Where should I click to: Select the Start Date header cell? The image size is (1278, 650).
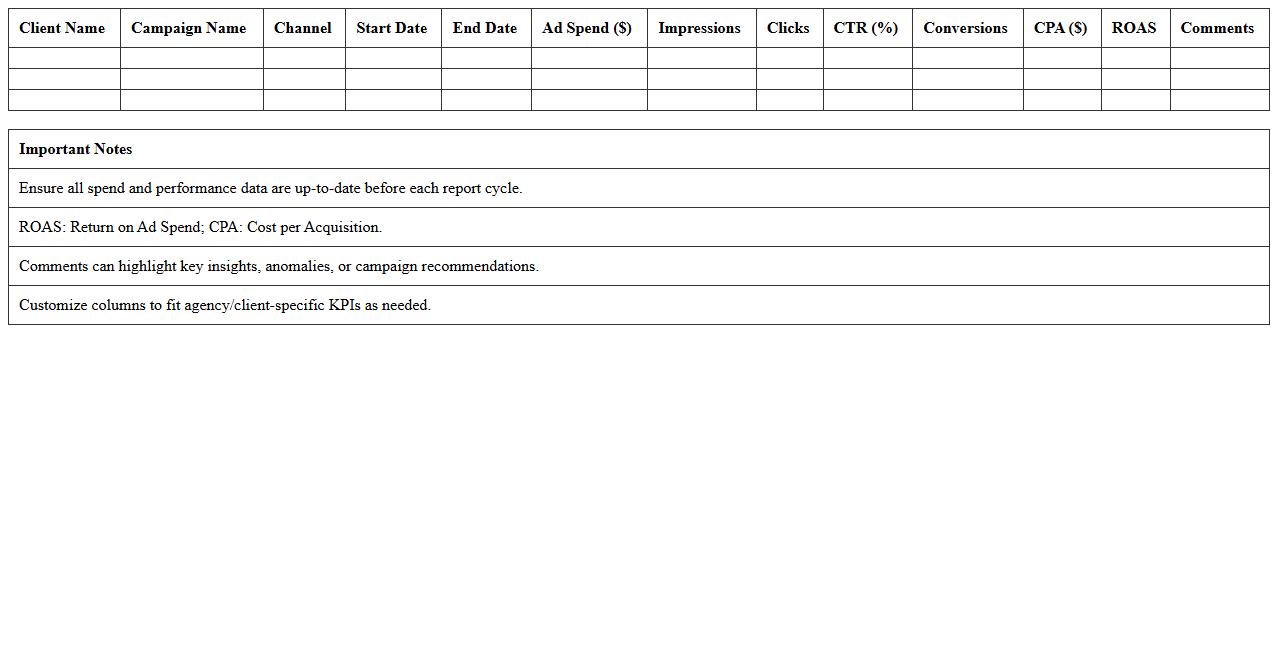[x=391, y=28]
